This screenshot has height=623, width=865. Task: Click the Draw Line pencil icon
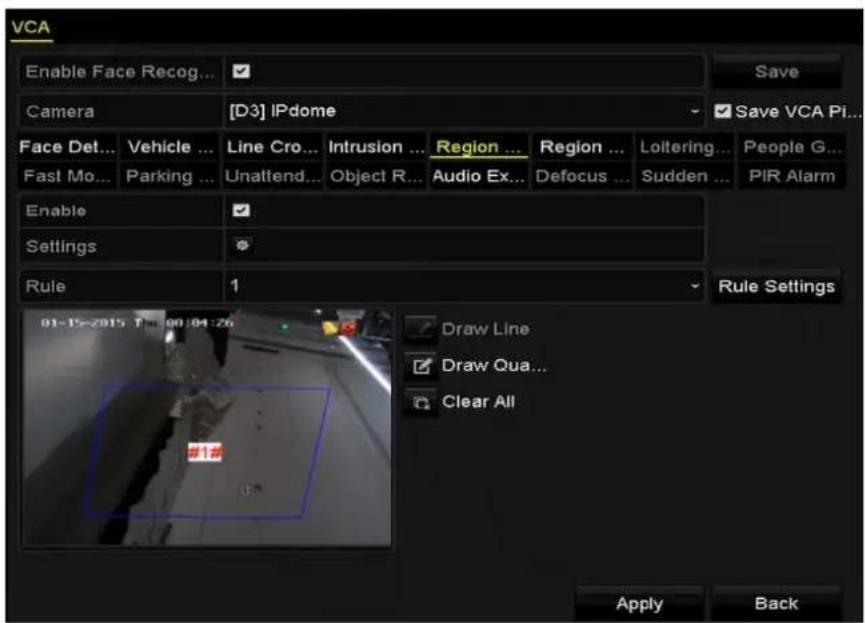pos(421,329)
